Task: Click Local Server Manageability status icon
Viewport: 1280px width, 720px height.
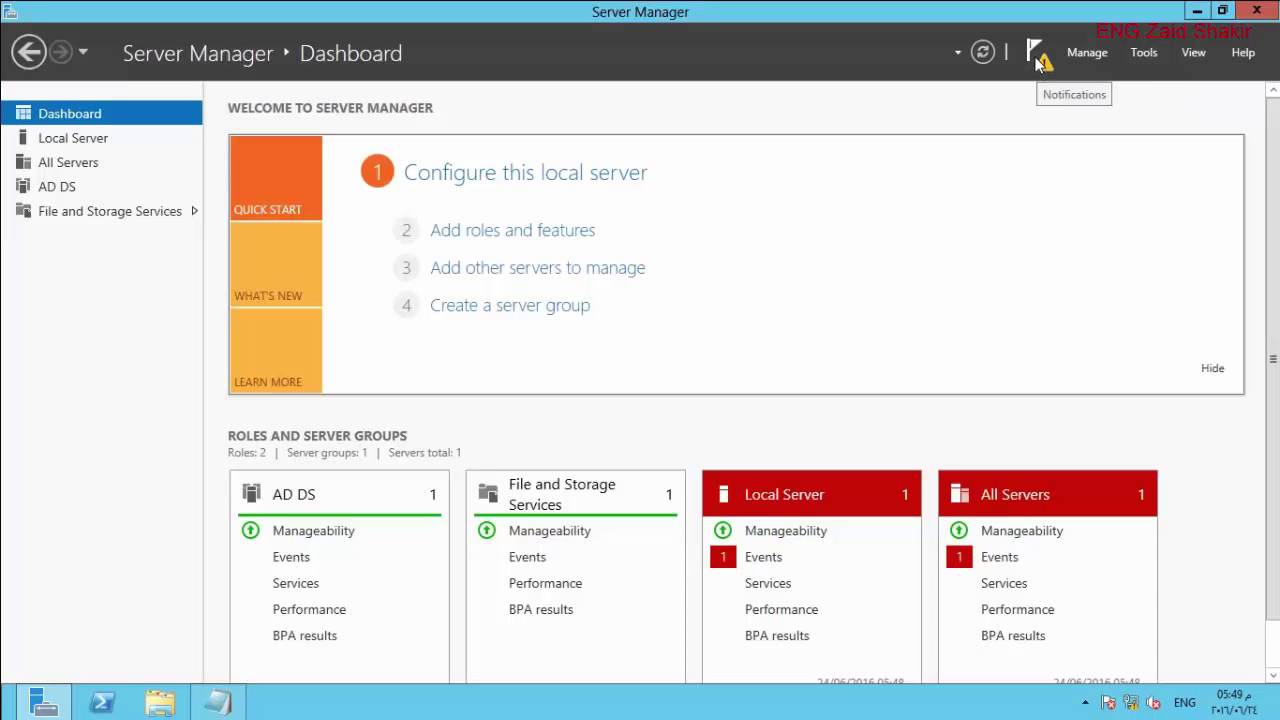Action: (722, 530)
